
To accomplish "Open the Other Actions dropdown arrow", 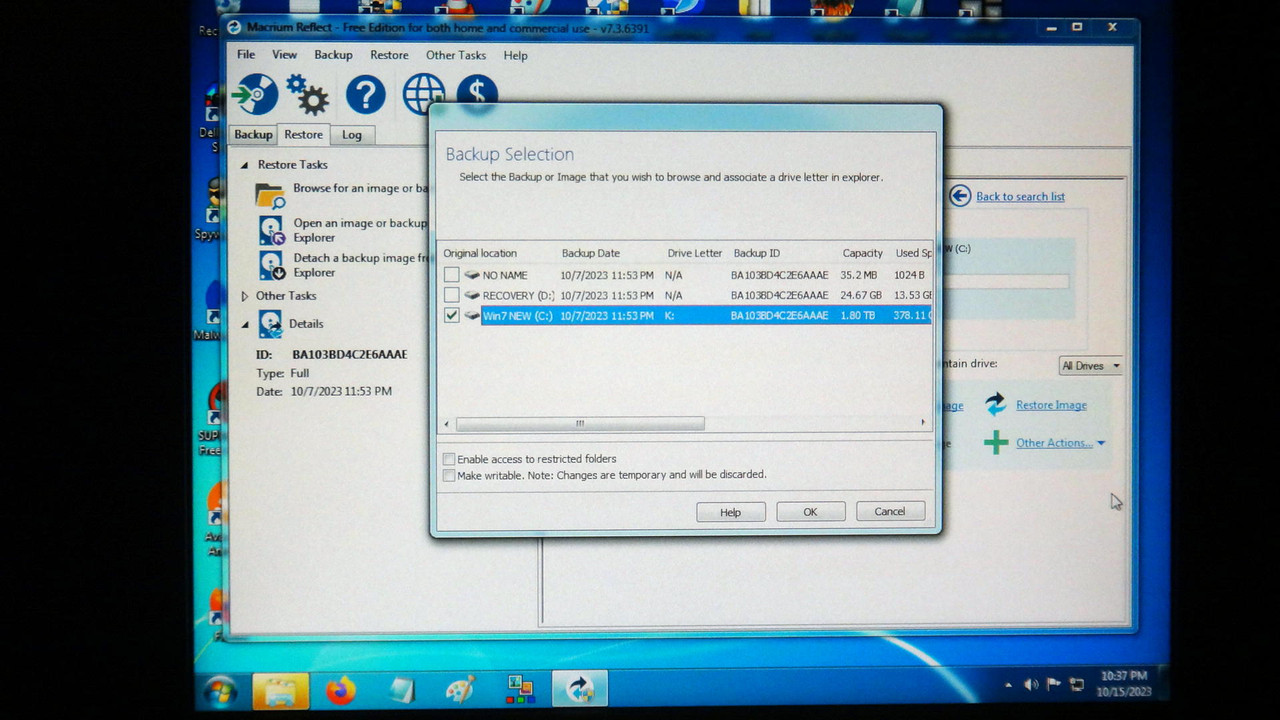I will click(1101, 443).
